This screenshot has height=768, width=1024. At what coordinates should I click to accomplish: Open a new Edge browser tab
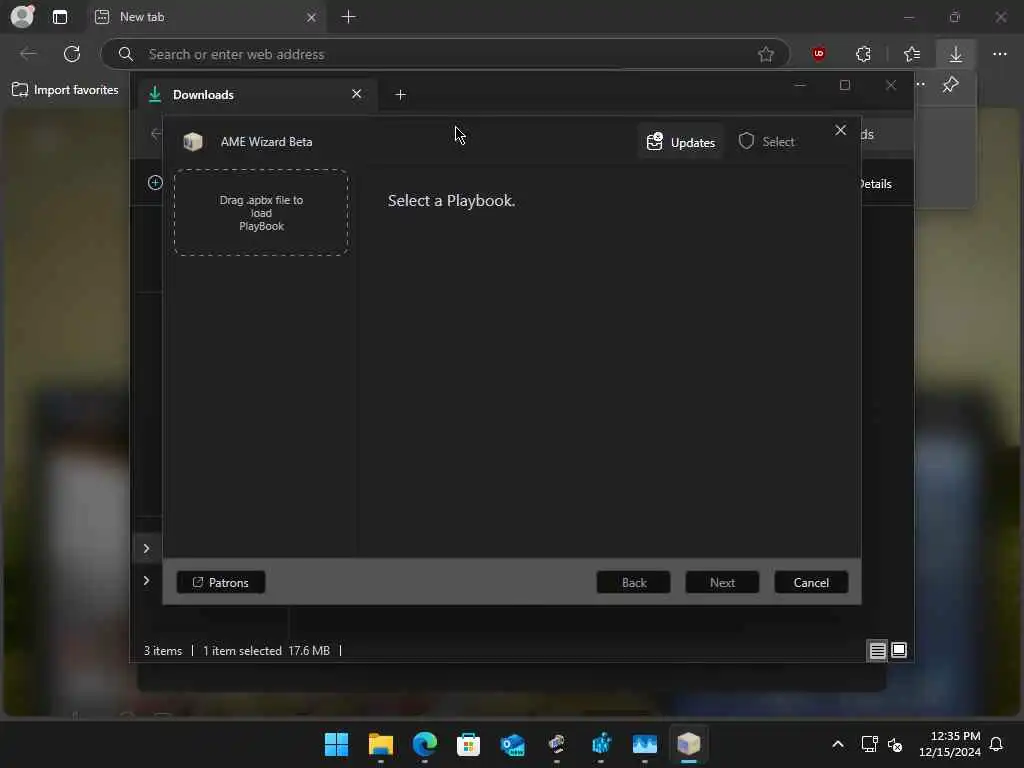pyautogui.click(x=349, y=17)
